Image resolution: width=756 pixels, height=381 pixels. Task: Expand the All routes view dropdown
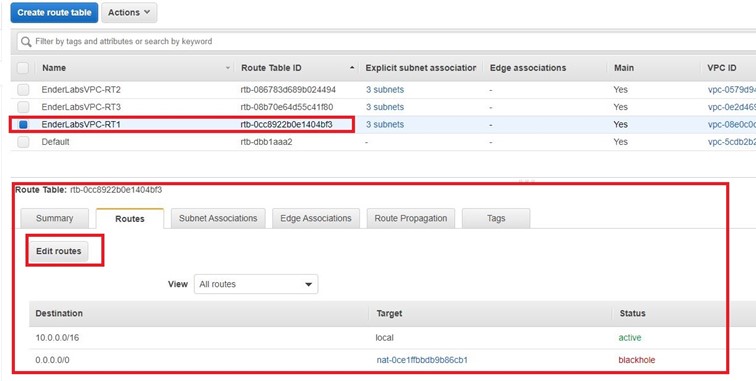tap(256, 284)
